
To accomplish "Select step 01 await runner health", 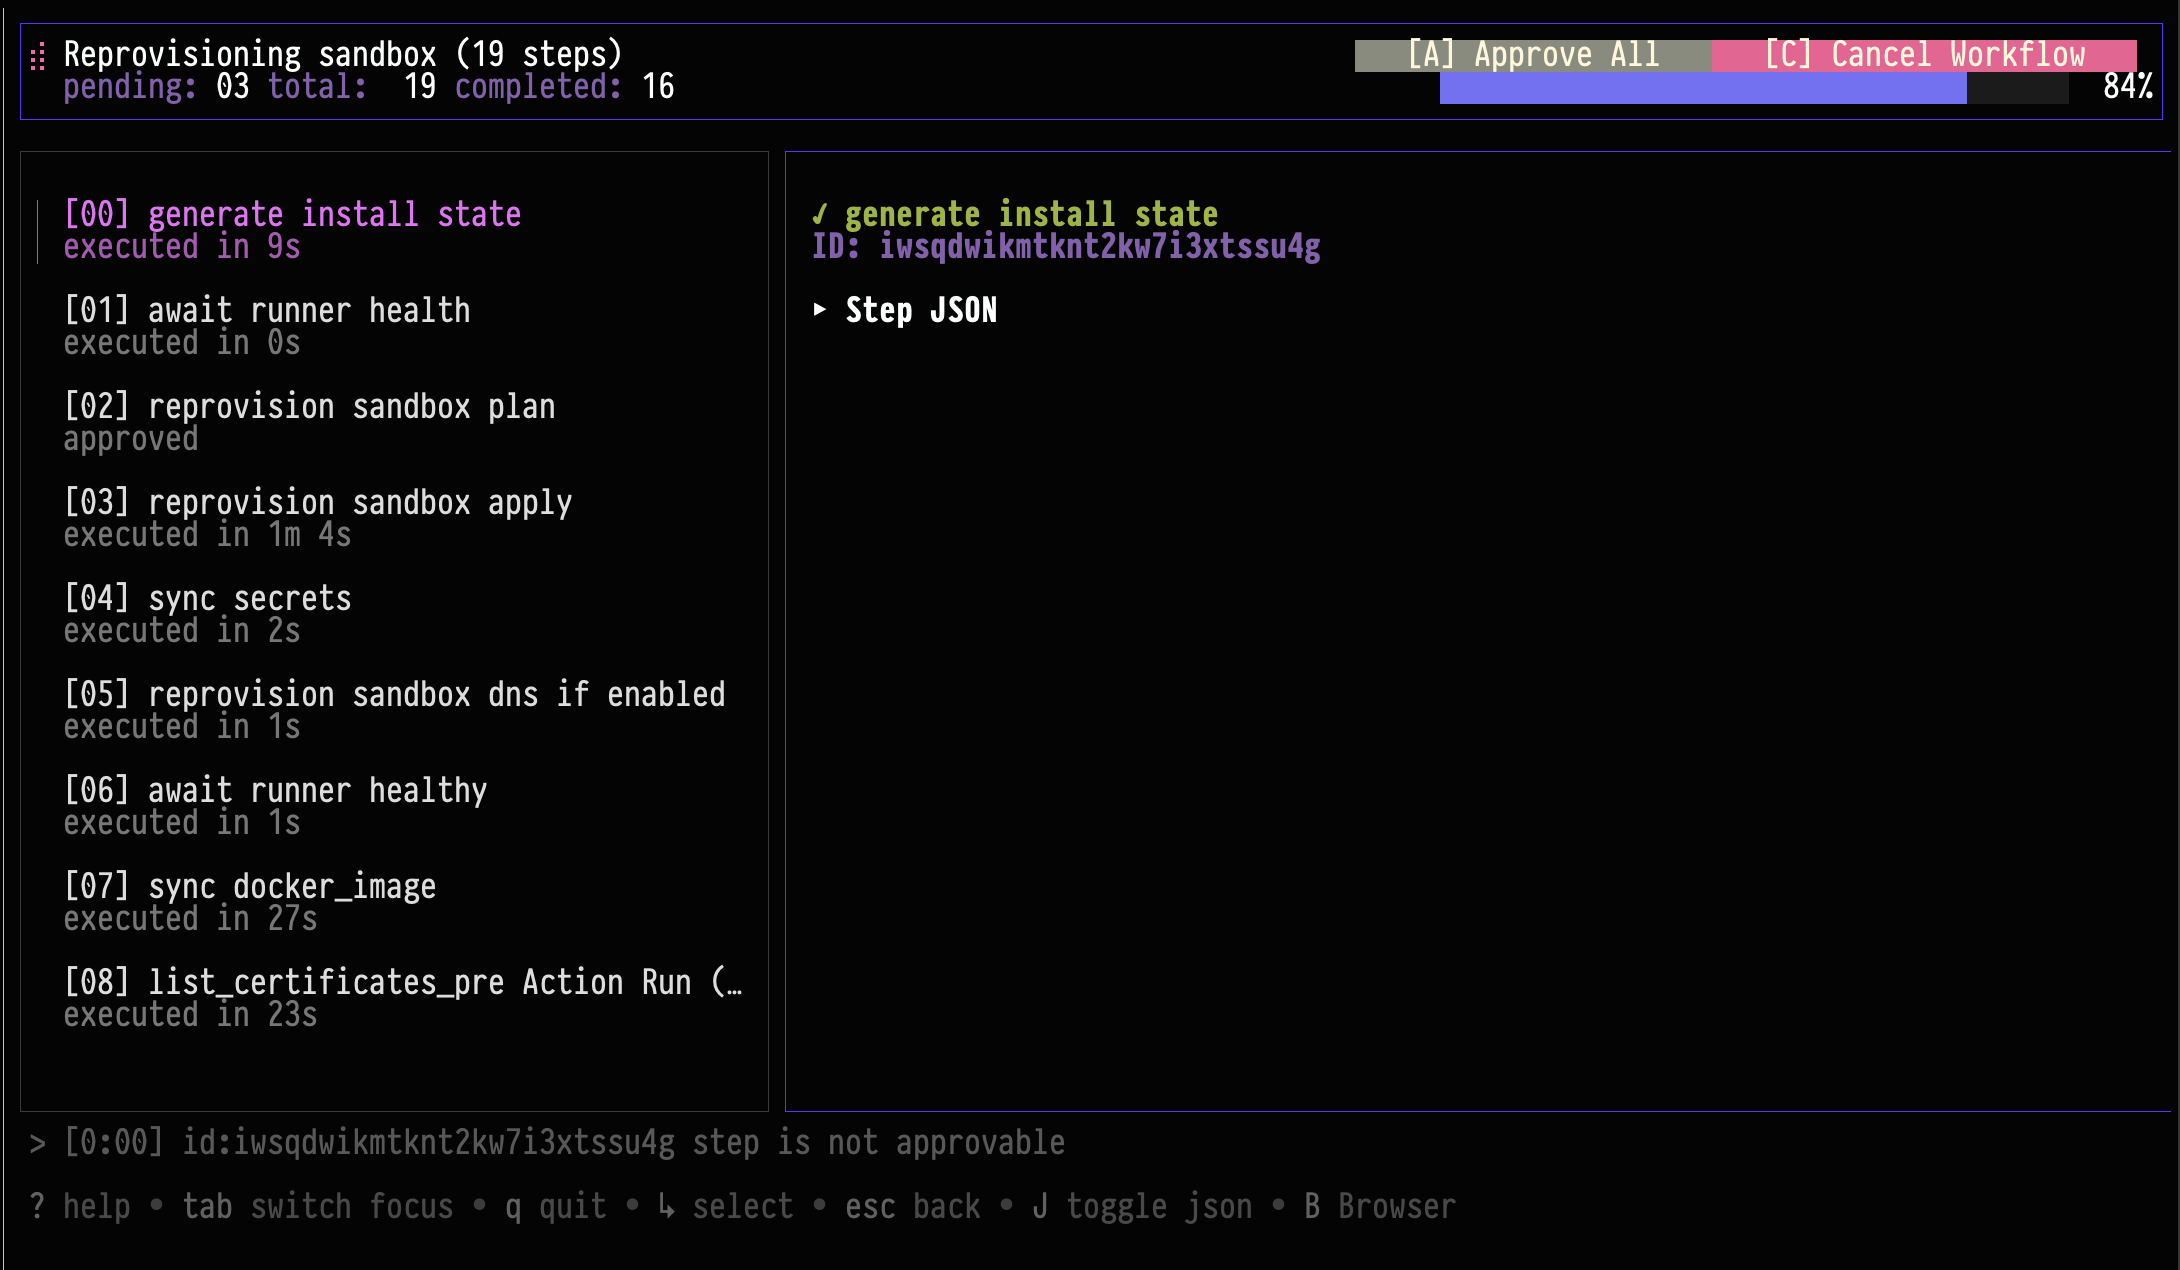I will (x=266, y=310).
